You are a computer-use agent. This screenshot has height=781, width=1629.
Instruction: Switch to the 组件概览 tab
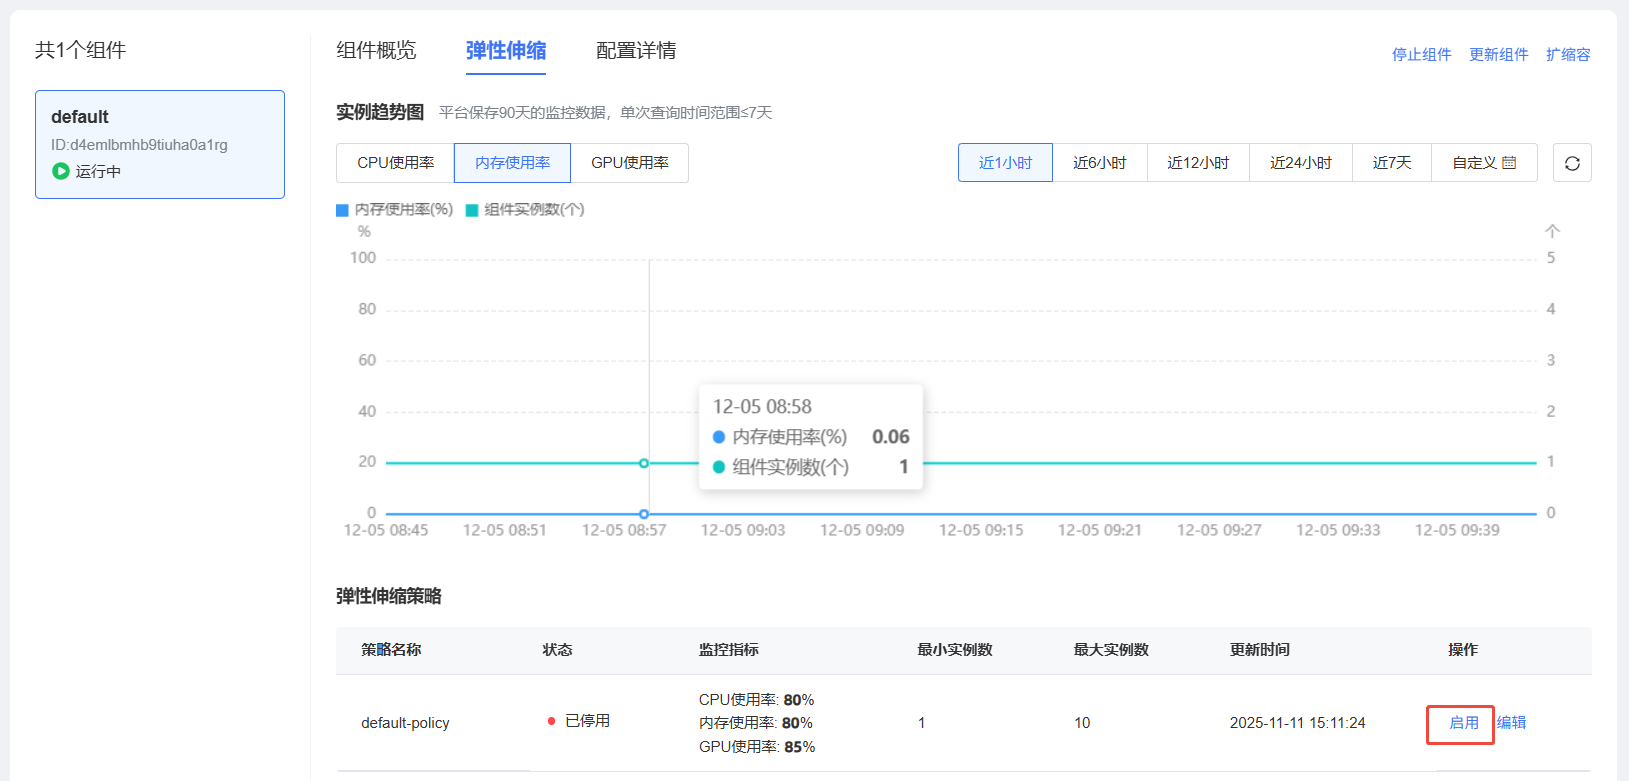click(376, 51)
